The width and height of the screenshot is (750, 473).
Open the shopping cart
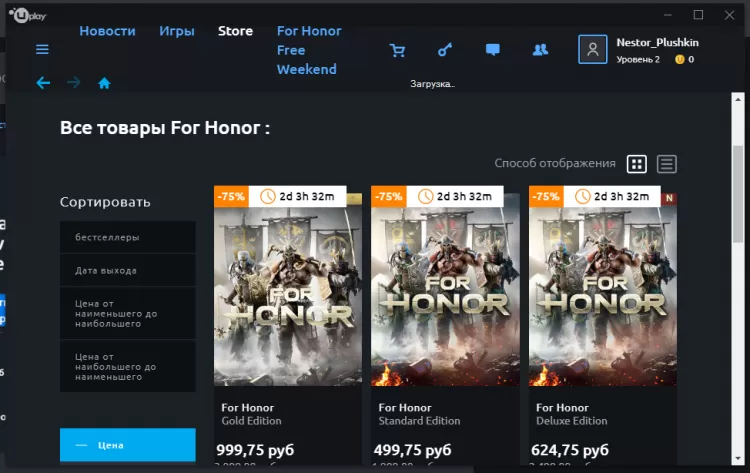click(397, 50)
